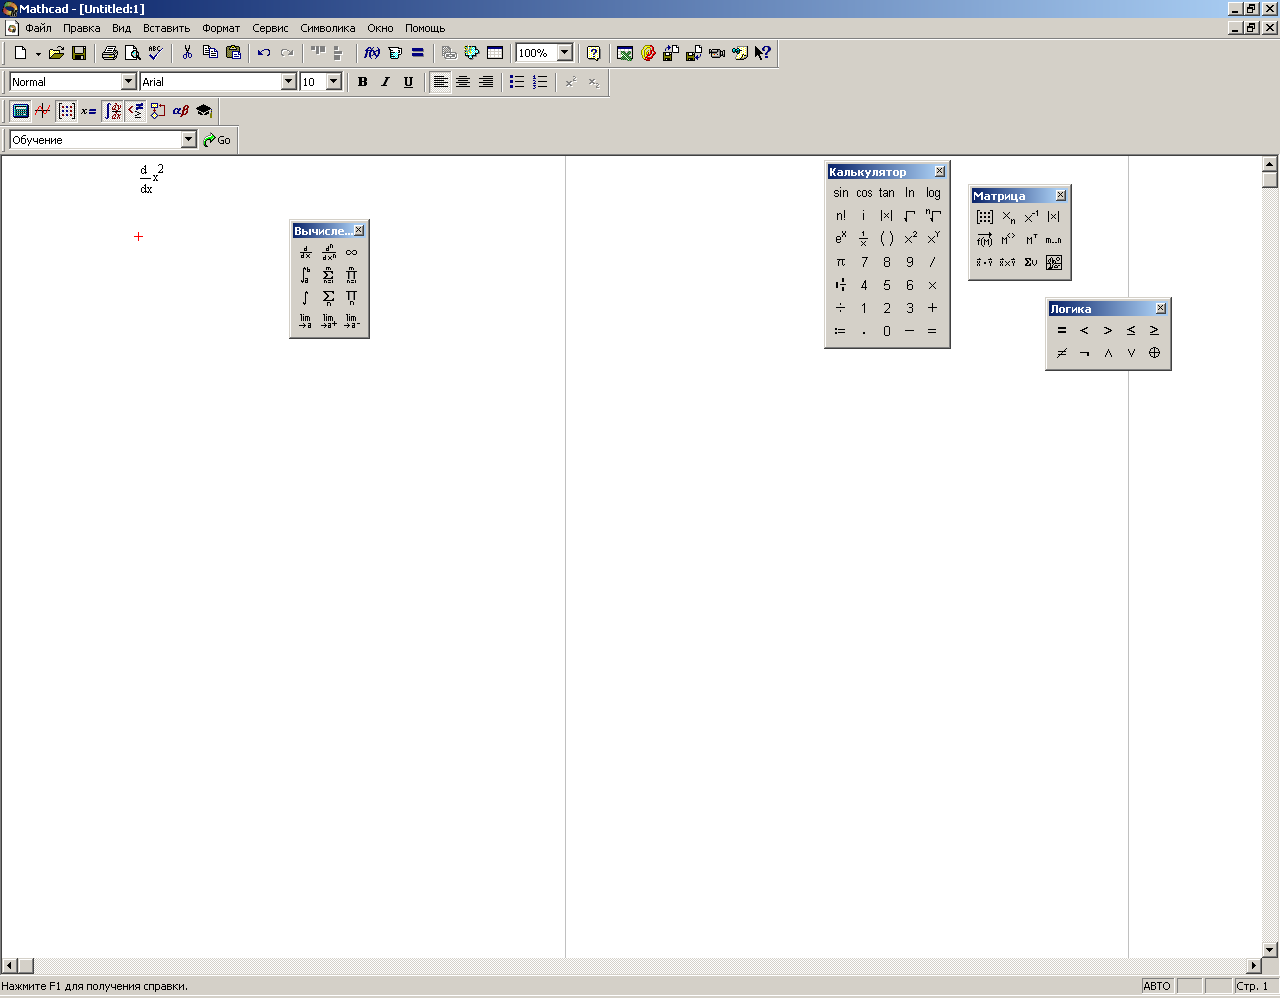
Task: Insert e to the x from Calculator
Action: click(x=841, y=239)
